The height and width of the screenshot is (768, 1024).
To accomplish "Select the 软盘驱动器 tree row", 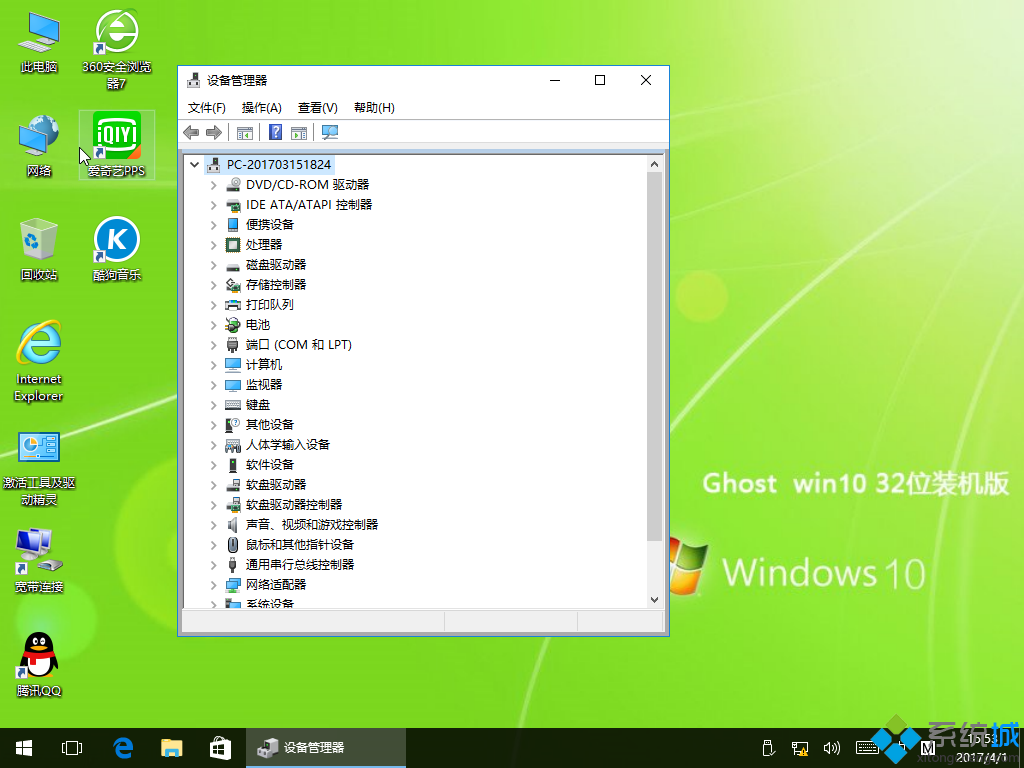I will [x=276, y=485].
